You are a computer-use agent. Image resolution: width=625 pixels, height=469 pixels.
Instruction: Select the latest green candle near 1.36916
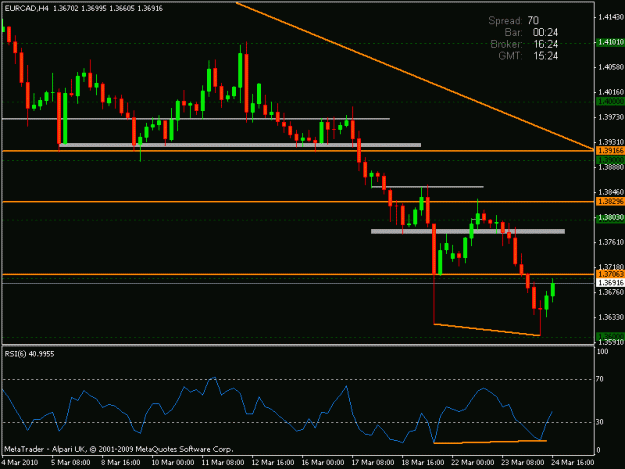(x=553, y=290)
